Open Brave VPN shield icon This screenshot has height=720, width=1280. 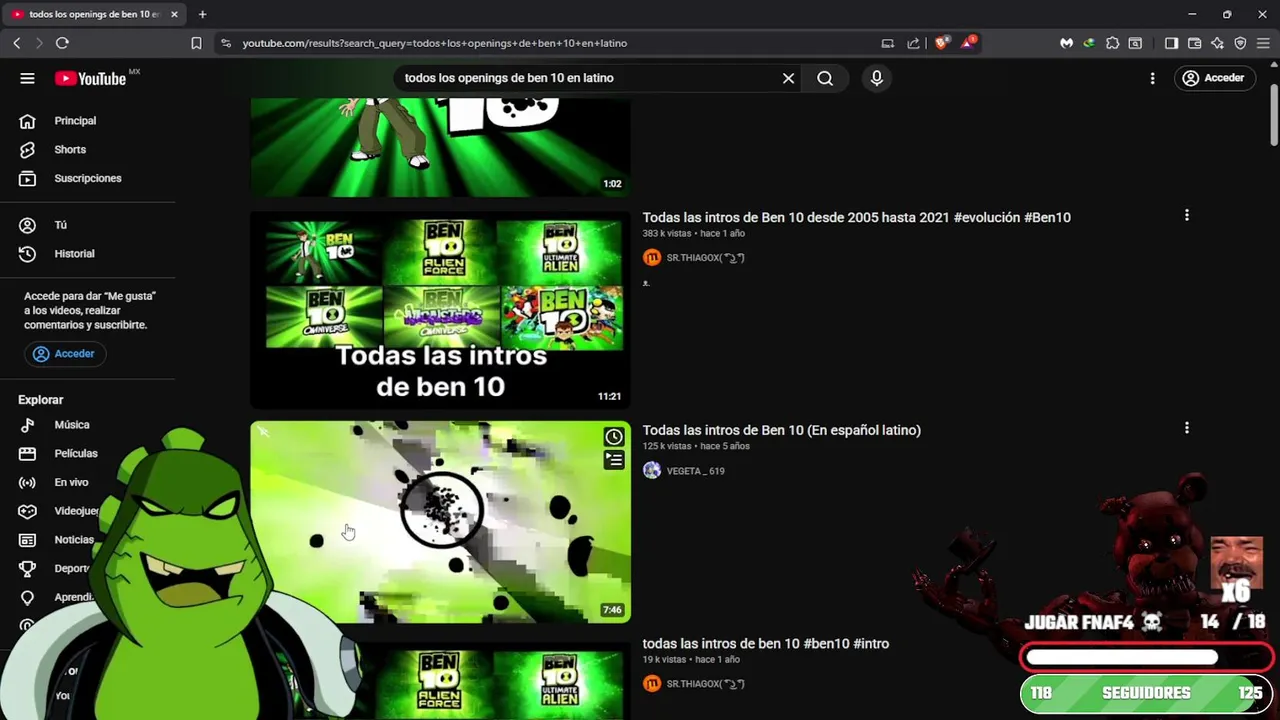pyautogui.click(x=1240, y=43)
